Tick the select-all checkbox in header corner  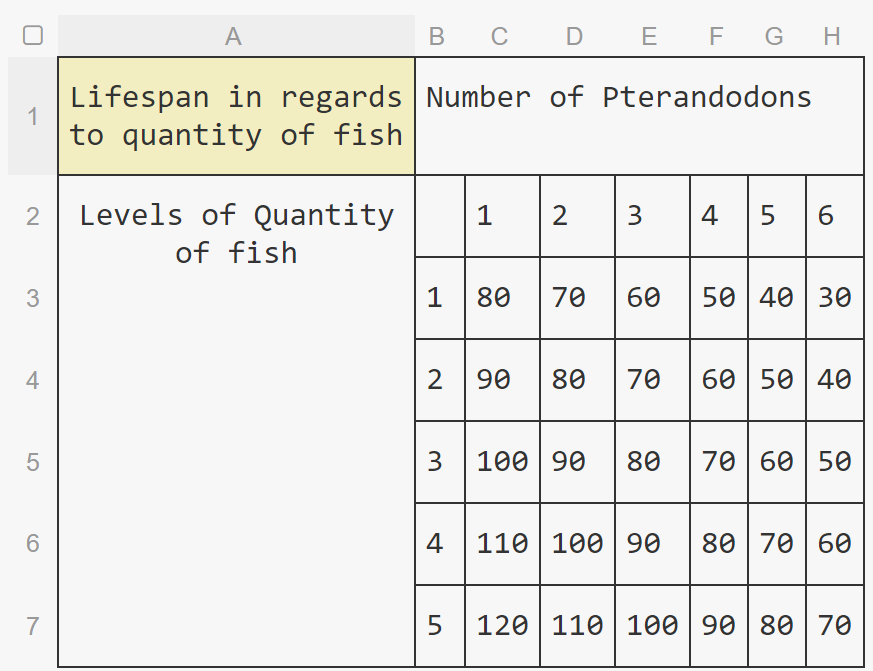click(33, 36)
